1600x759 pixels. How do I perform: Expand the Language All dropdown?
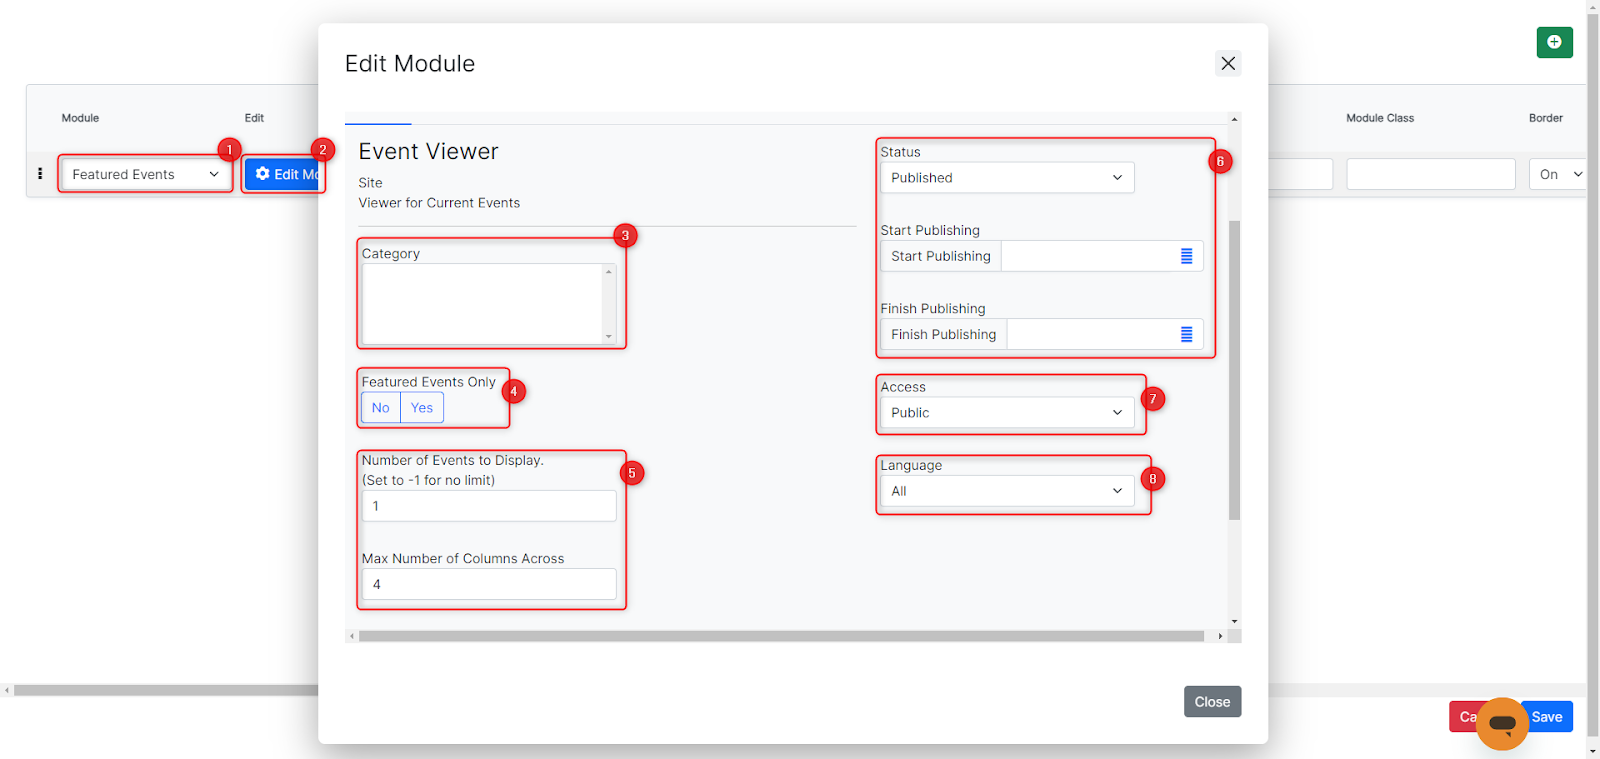pos(1006,491)
